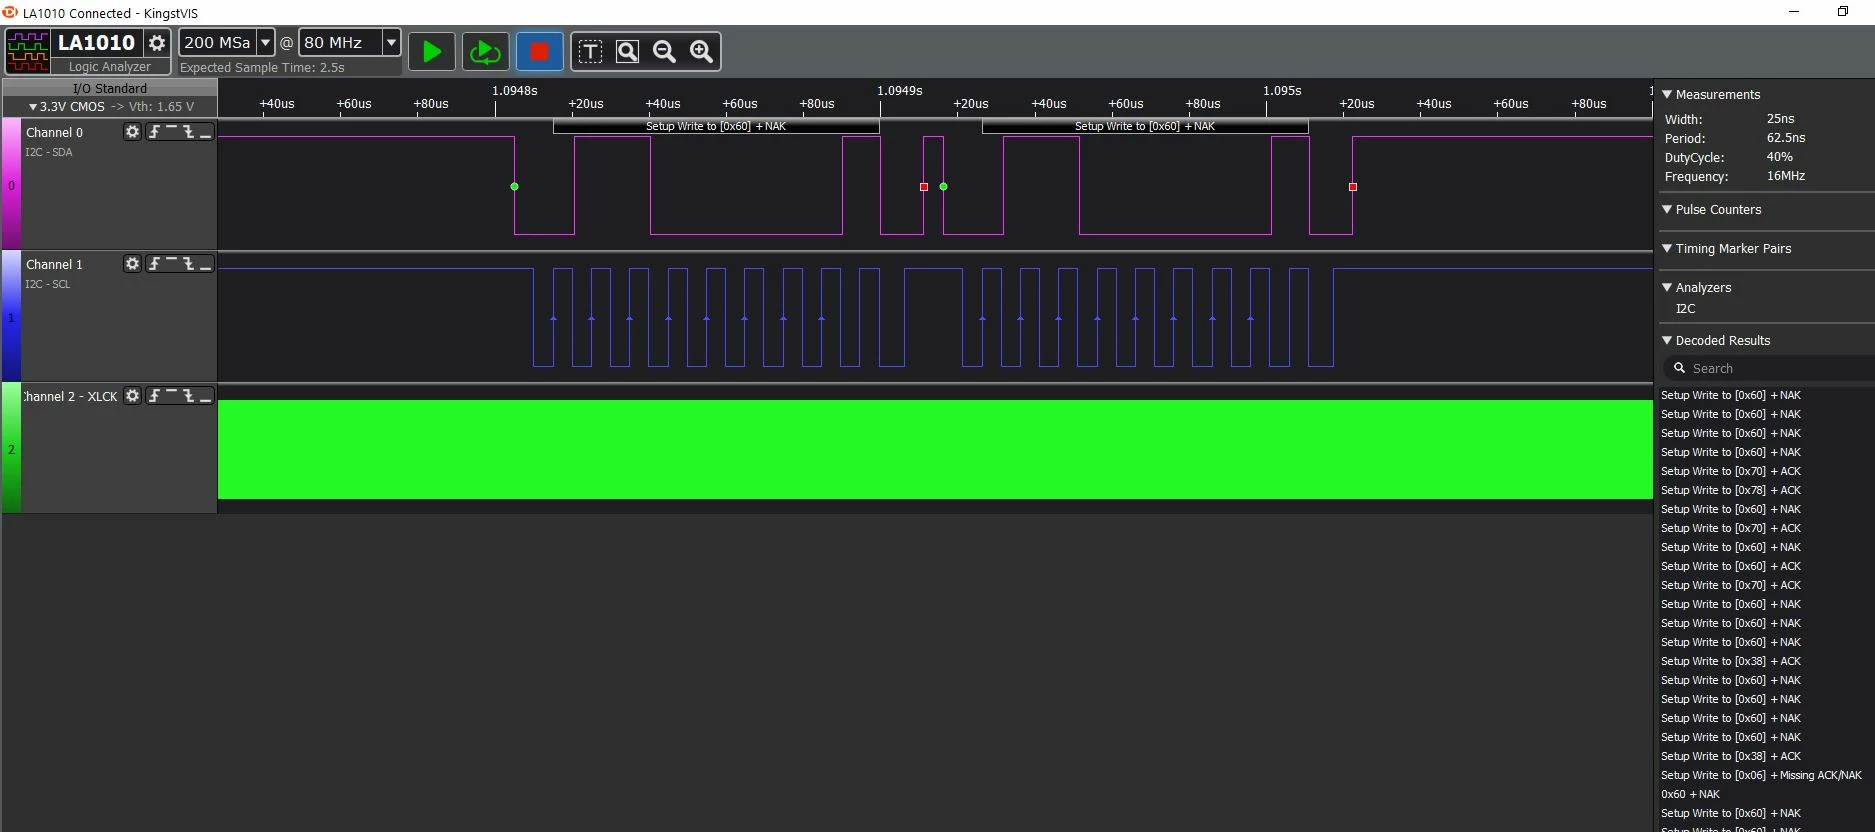Select the measured Period value 62.5ns
This screenshot has width=1875, height=832.
coord(1786,138)
